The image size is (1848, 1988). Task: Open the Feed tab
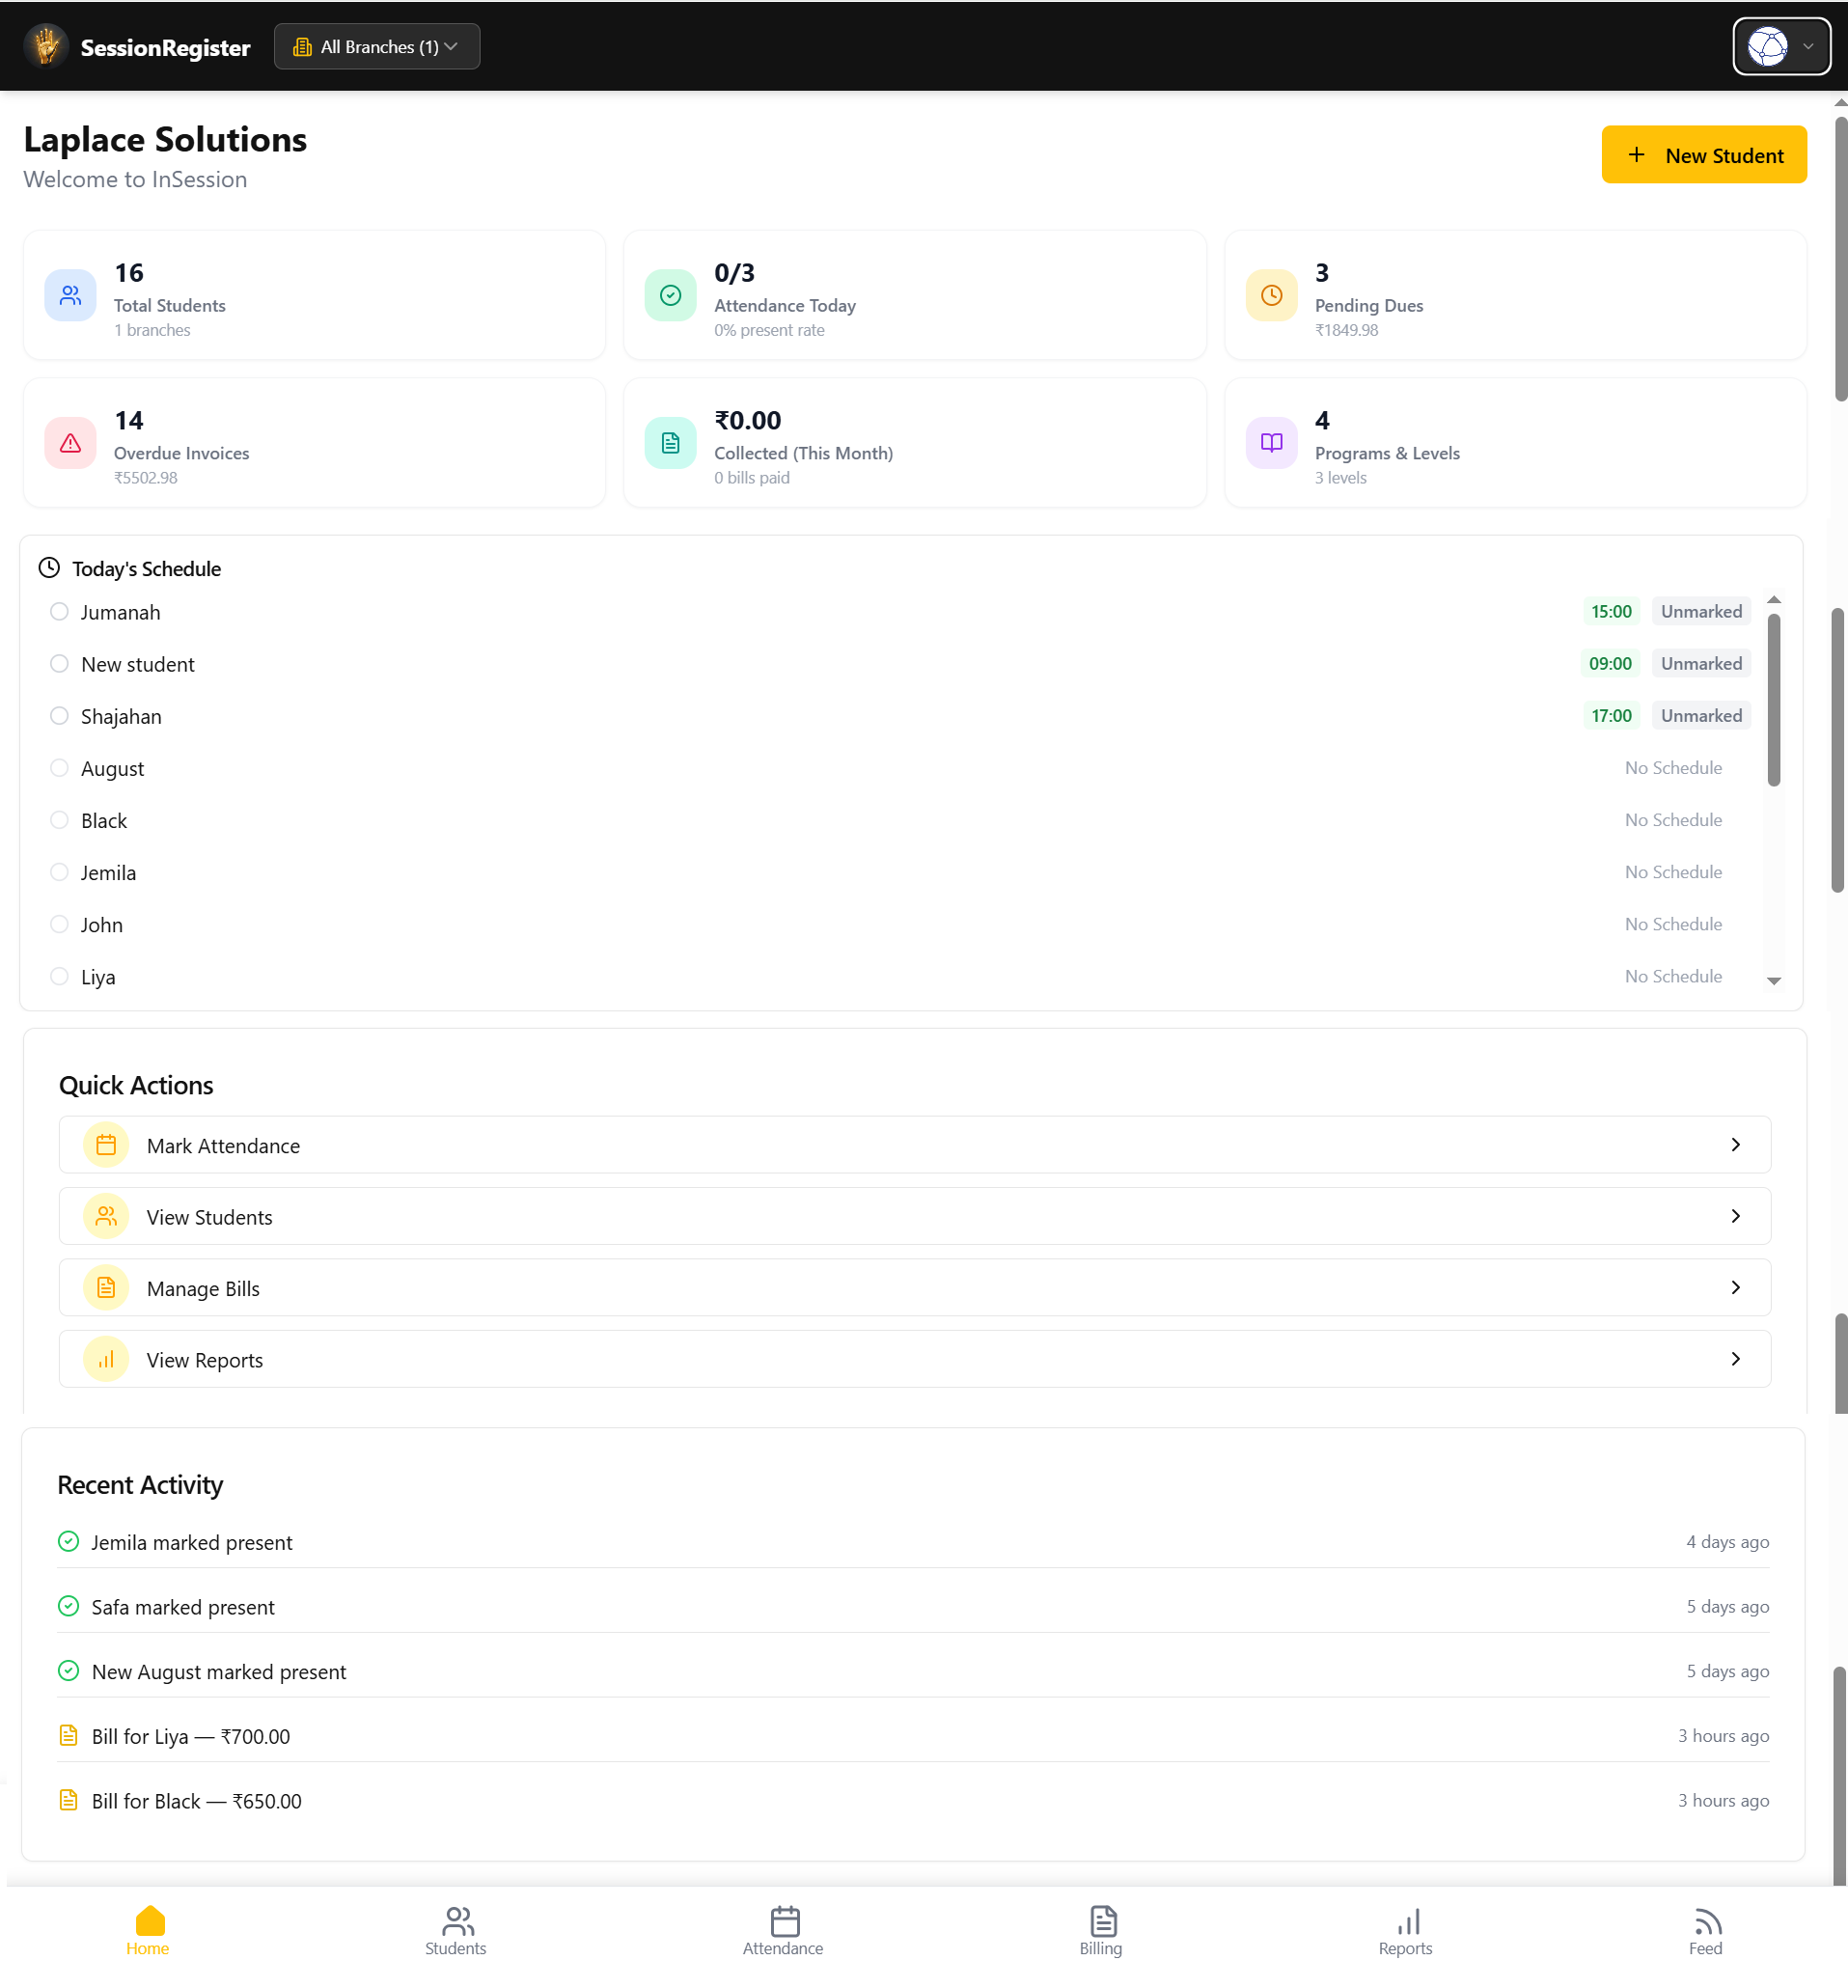coord(1706,1933)
